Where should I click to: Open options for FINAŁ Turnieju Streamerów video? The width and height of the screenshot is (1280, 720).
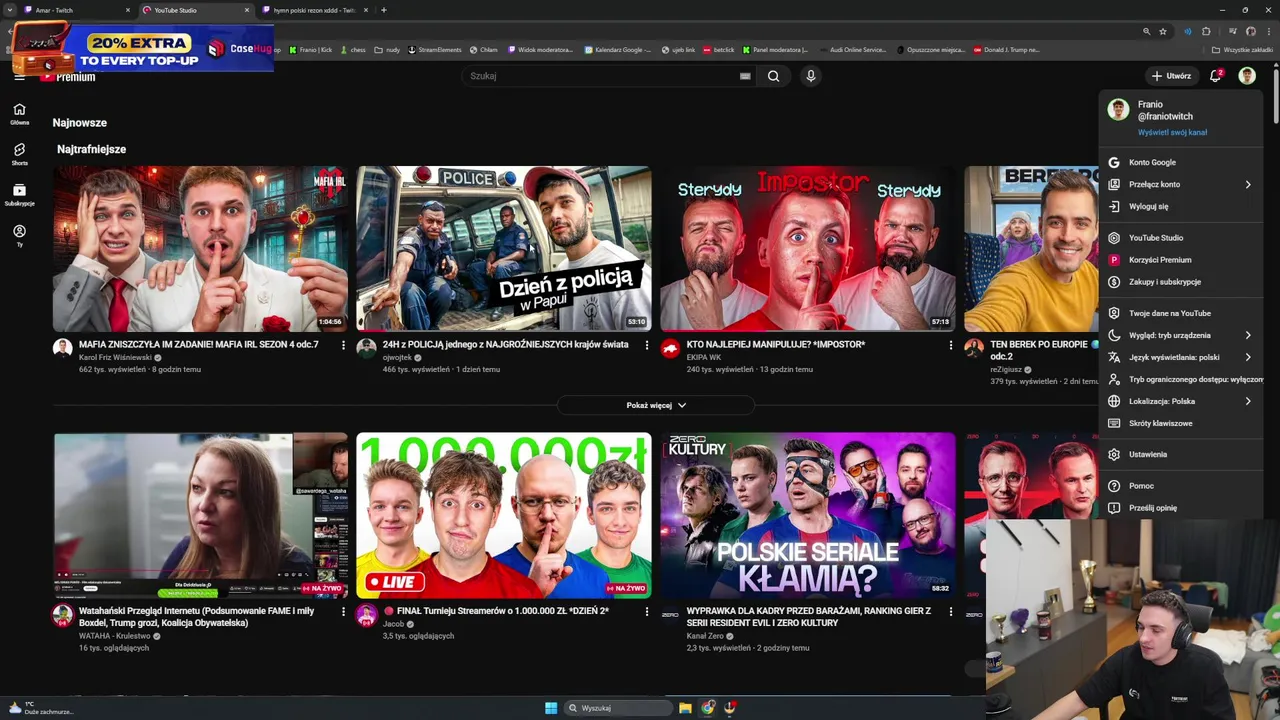coord(647,611)
